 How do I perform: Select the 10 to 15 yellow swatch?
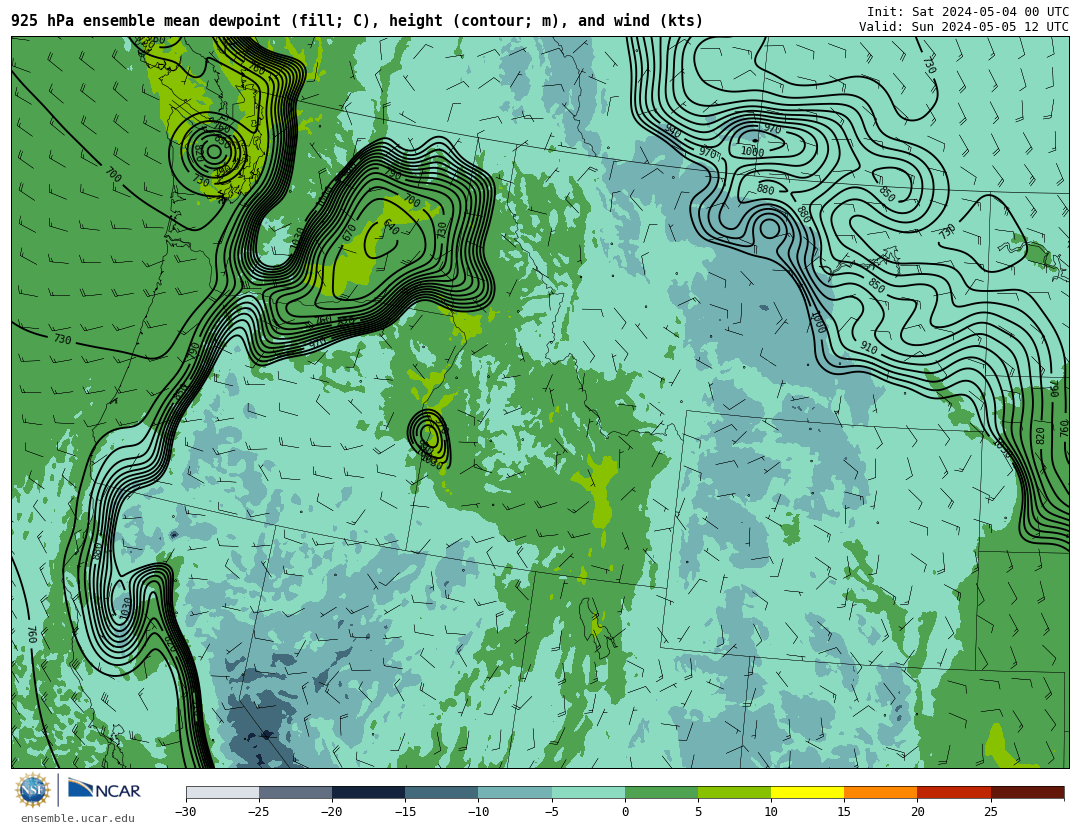pos(807,792)
